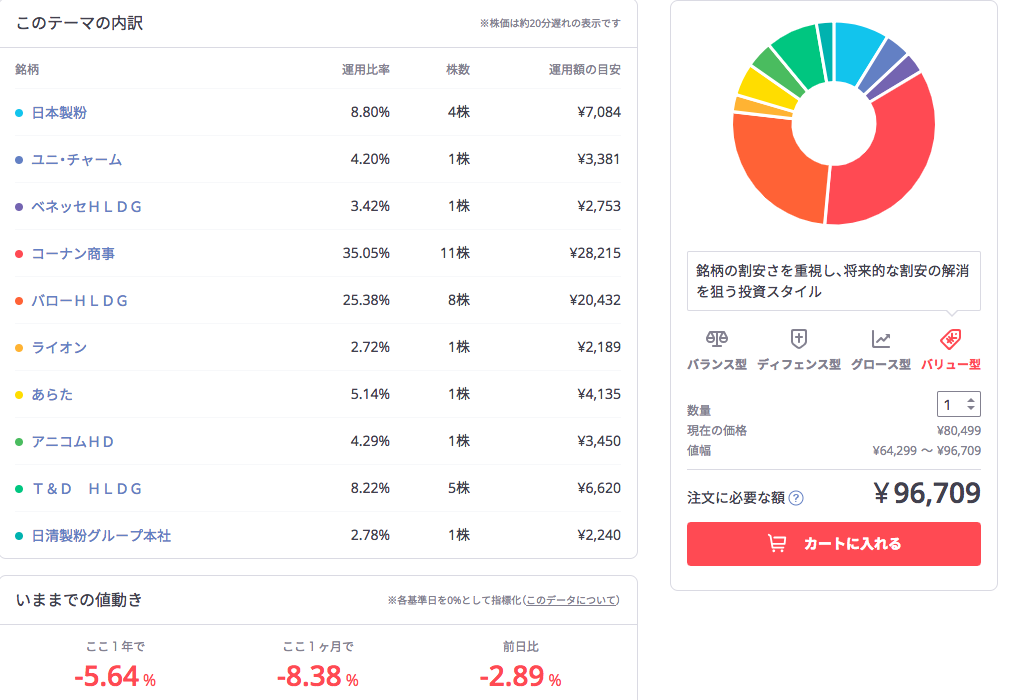Image resolution: width=1033 pixels, height=700 pixels.
Task: Select the グロース型 chart icon
Action: click(x=881, y=339)
